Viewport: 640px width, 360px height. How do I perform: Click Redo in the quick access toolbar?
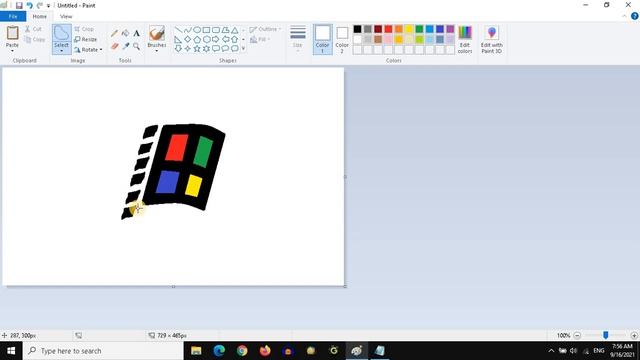point(40,6)
